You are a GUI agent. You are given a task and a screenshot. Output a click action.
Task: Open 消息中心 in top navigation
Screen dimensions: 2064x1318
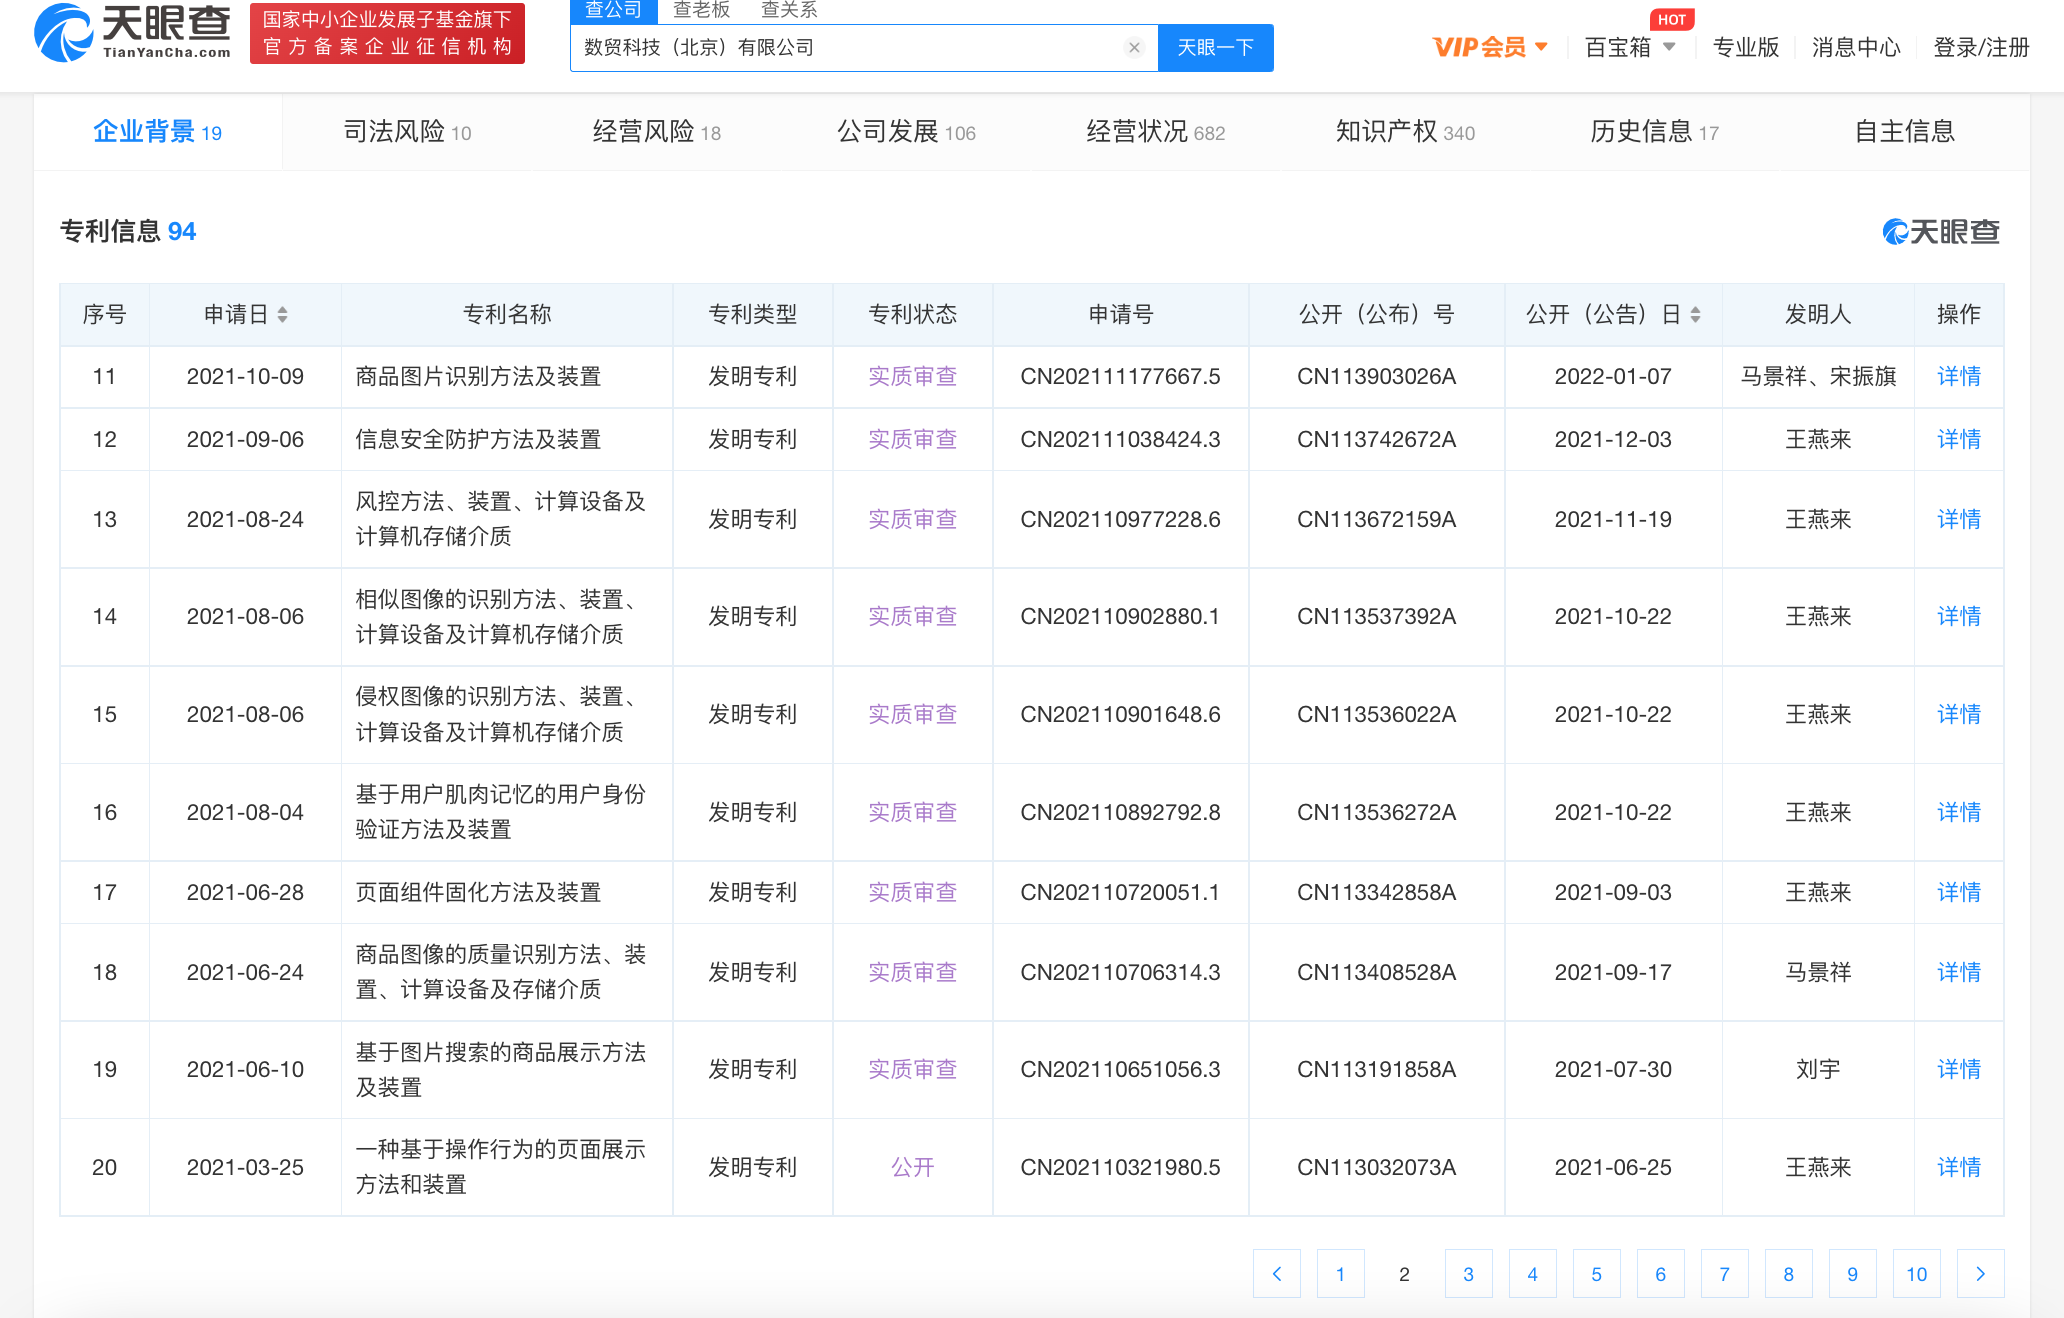(1855, 47)
